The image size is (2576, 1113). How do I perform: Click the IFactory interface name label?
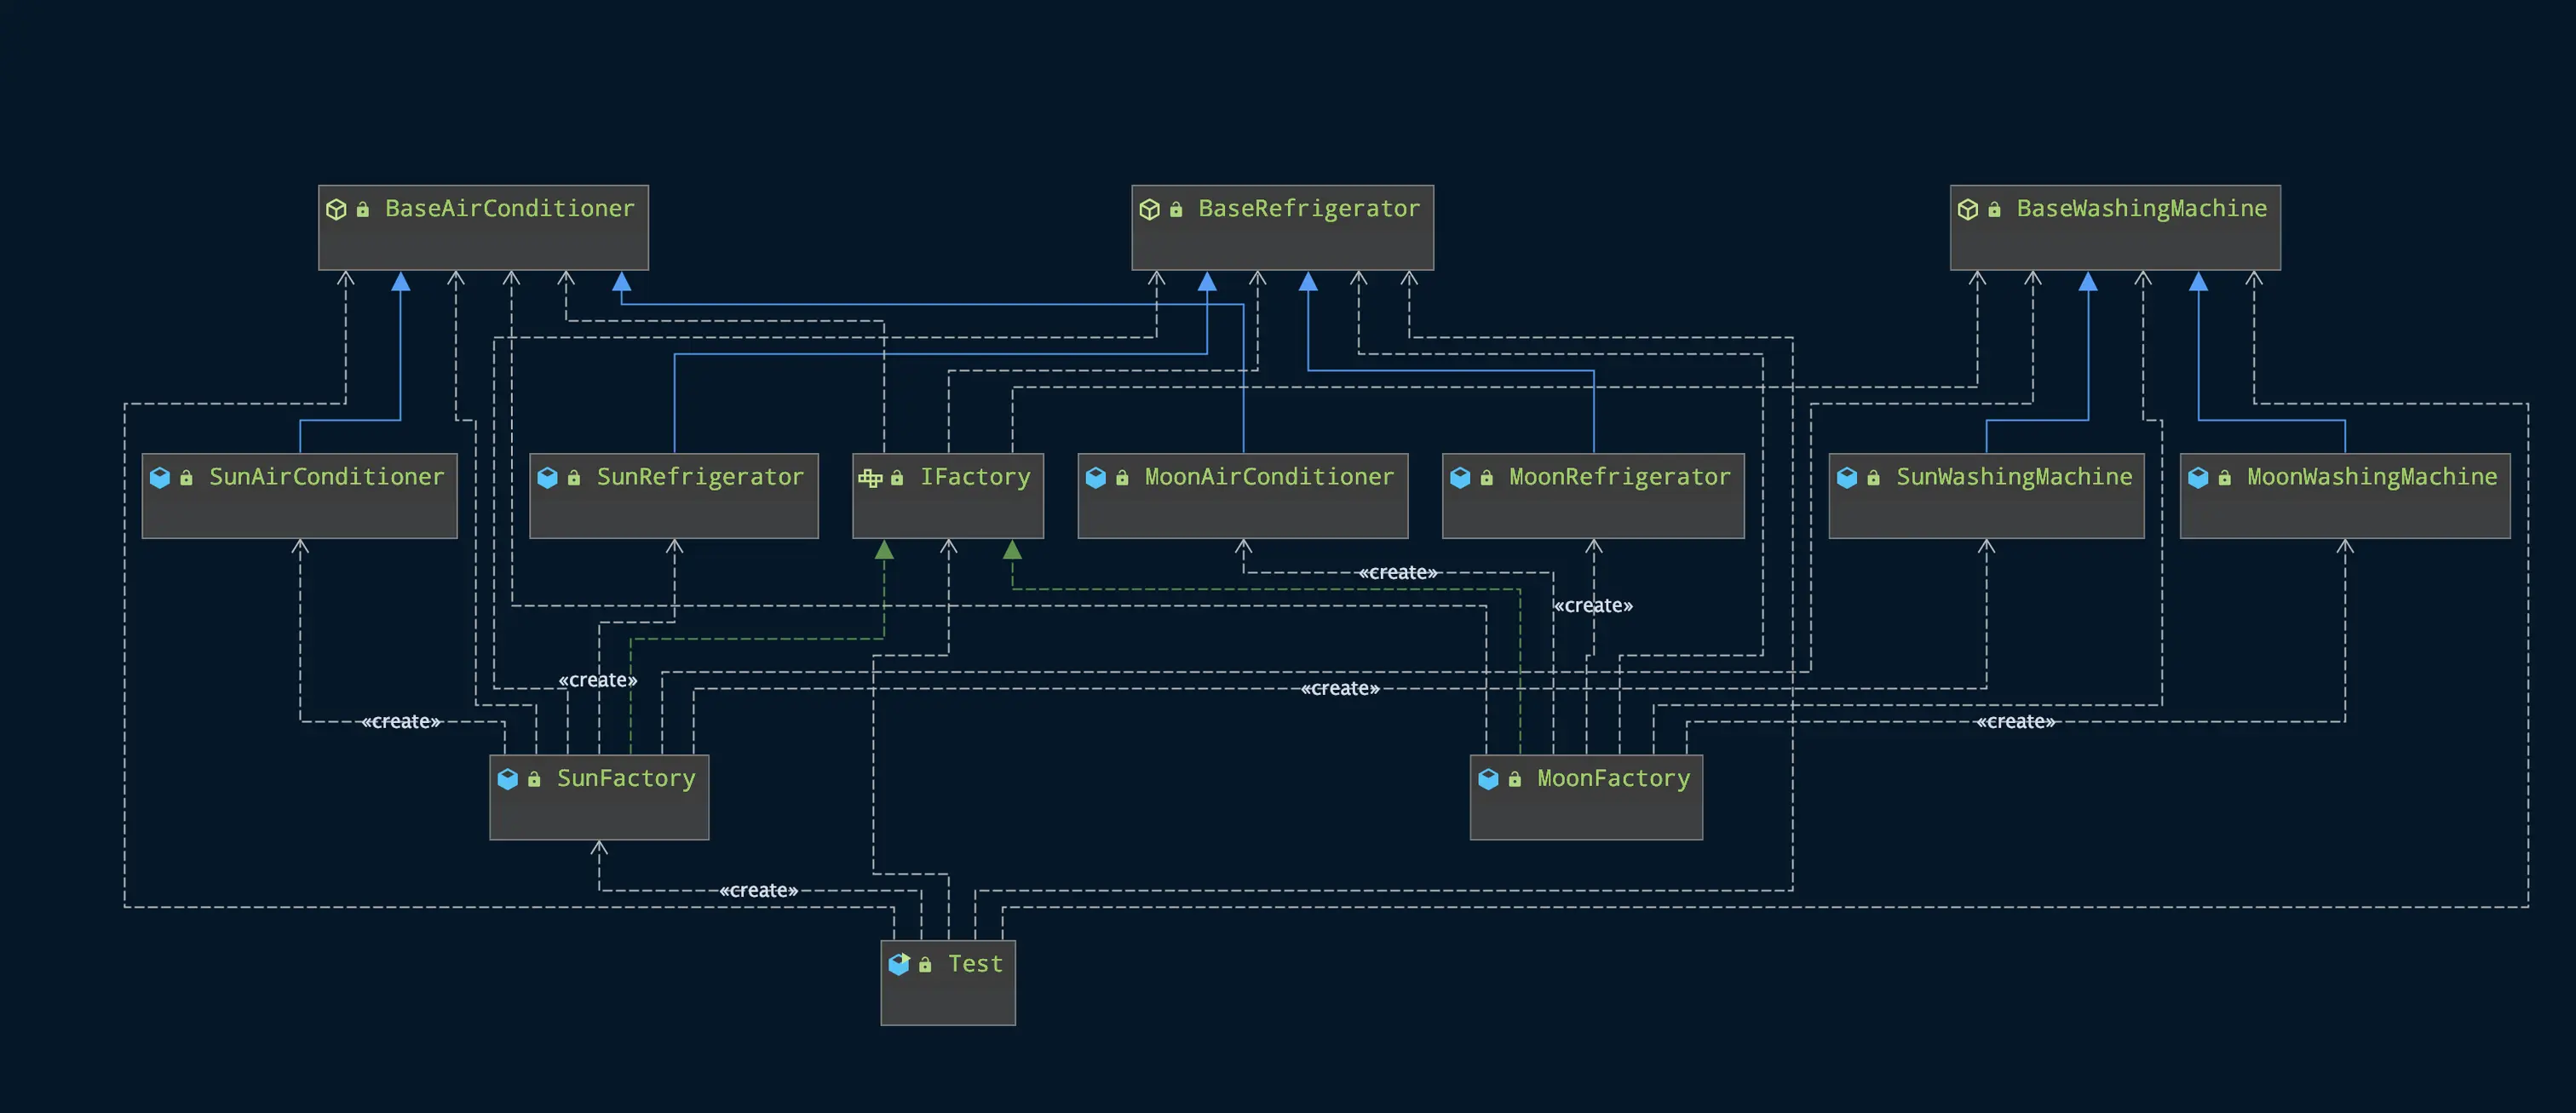coord(975,477)
